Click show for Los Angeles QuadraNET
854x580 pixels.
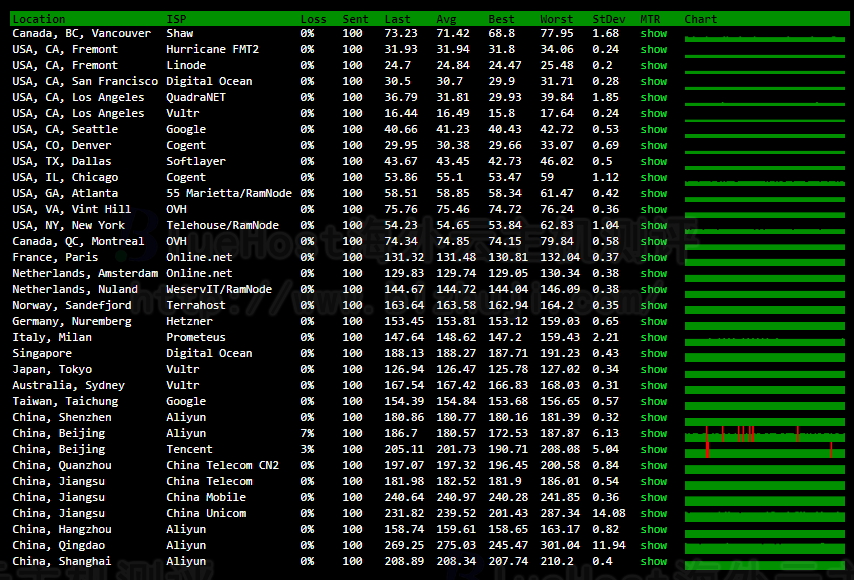tap(654, 97)
